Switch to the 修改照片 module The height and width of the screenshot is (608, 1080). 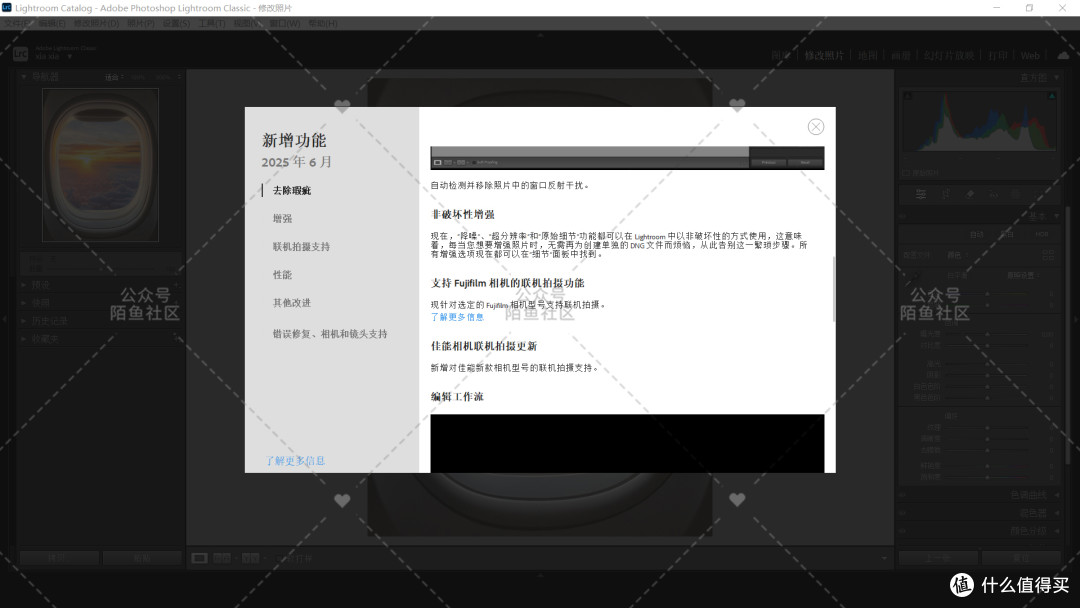[x=824, y=56]
